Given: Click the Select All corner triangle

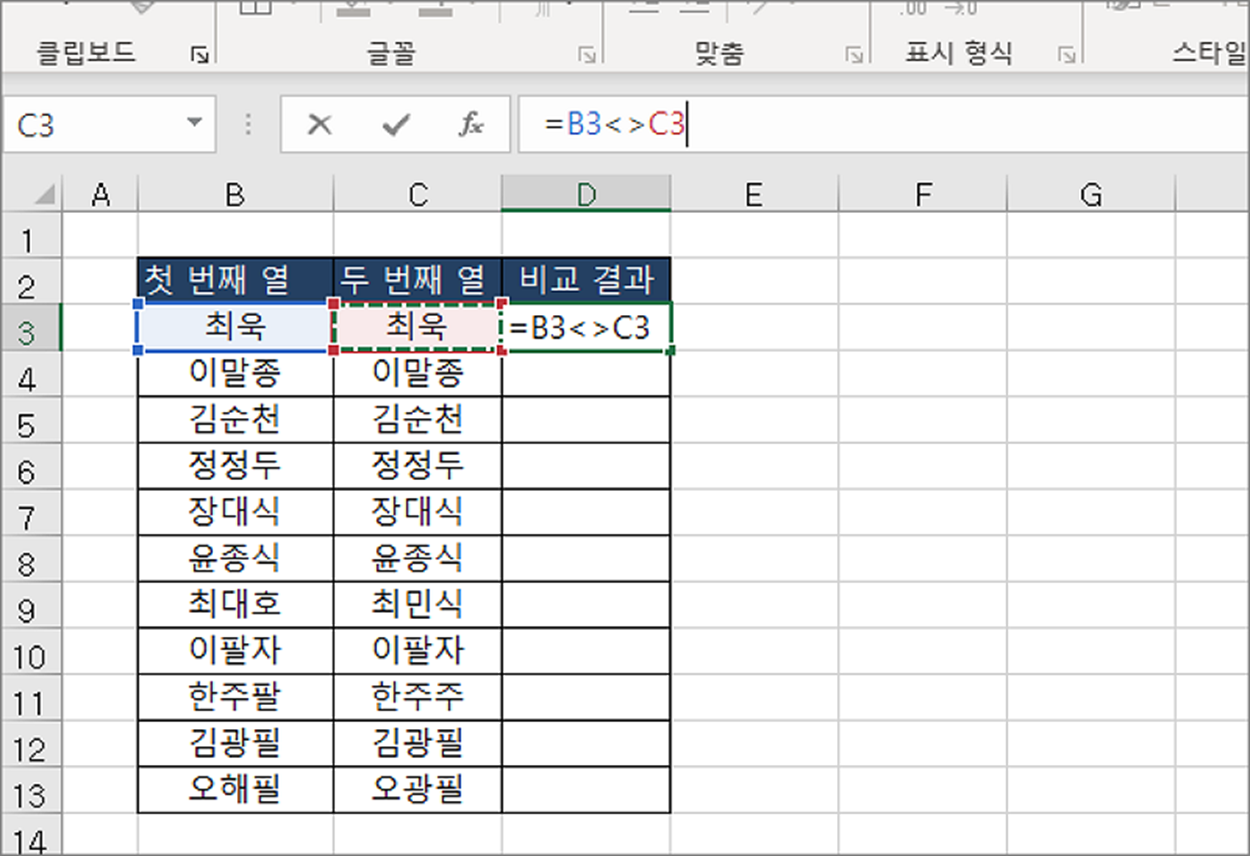Looking at the screenshot, I should 45,195.
